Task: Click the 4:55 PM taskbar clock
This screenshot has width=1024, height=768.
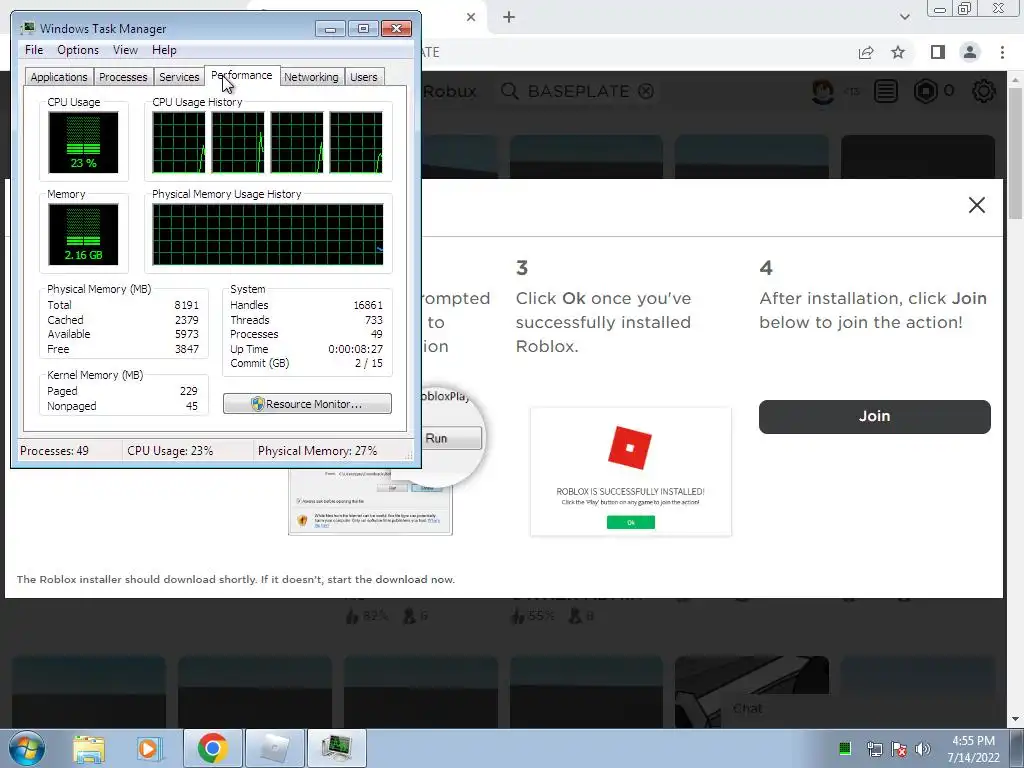Action: (973, 741)
